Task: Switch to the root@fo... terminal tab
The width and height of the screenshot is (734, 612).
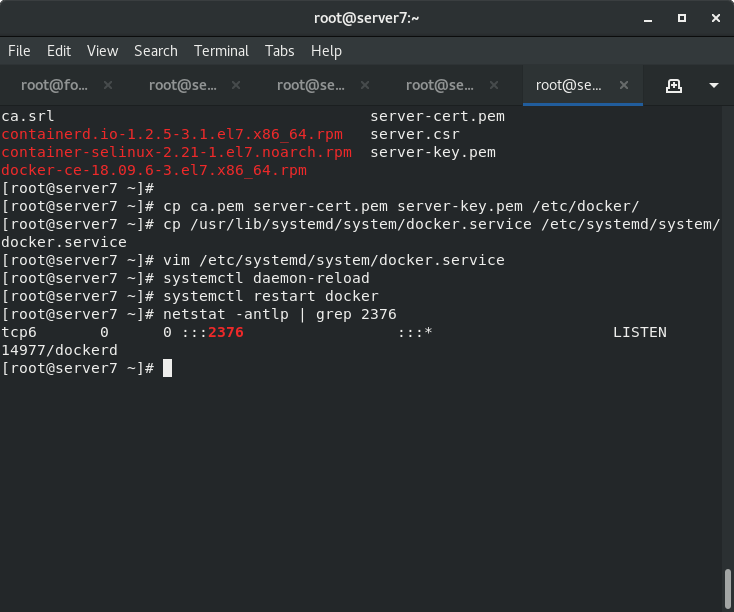Action: (54, 85)
